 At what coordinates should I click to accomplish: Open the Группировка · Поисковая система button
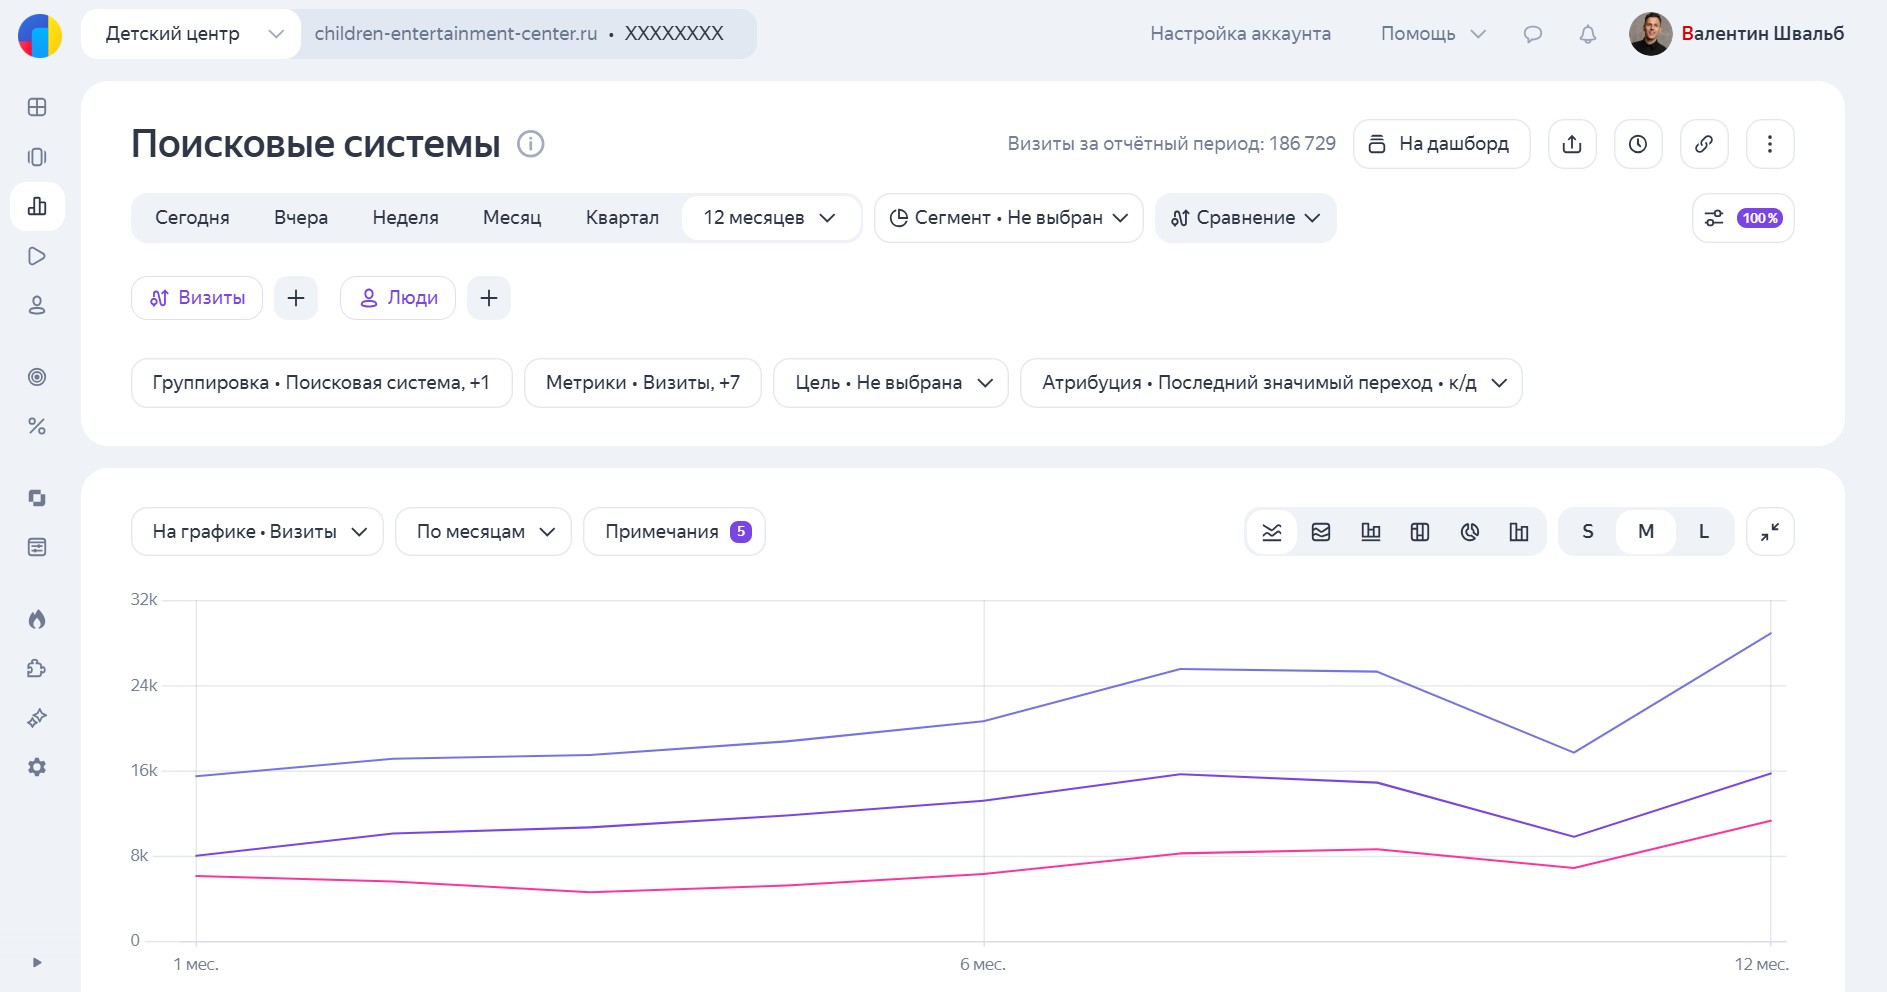322,383
